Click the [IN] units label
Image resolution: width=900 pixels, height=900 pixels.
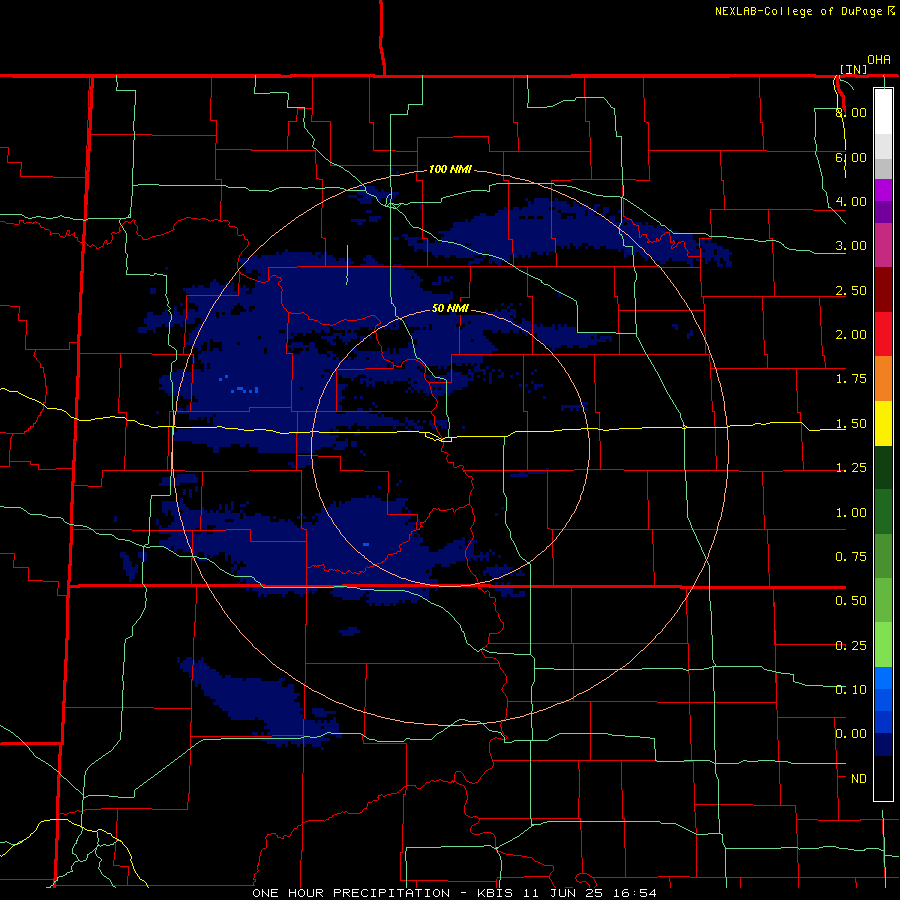click(854, 69)
